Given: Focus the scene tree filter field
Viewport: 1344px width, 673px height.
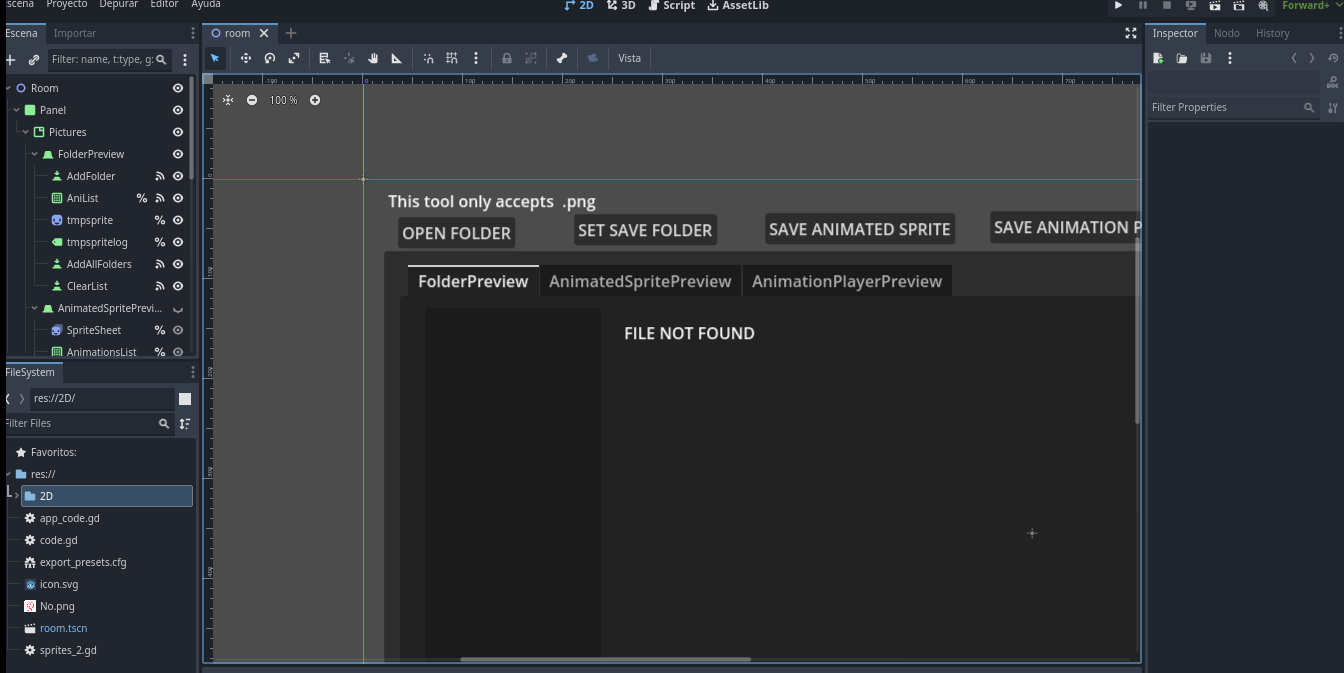Looking at the screenshot, I should [110, 60].
